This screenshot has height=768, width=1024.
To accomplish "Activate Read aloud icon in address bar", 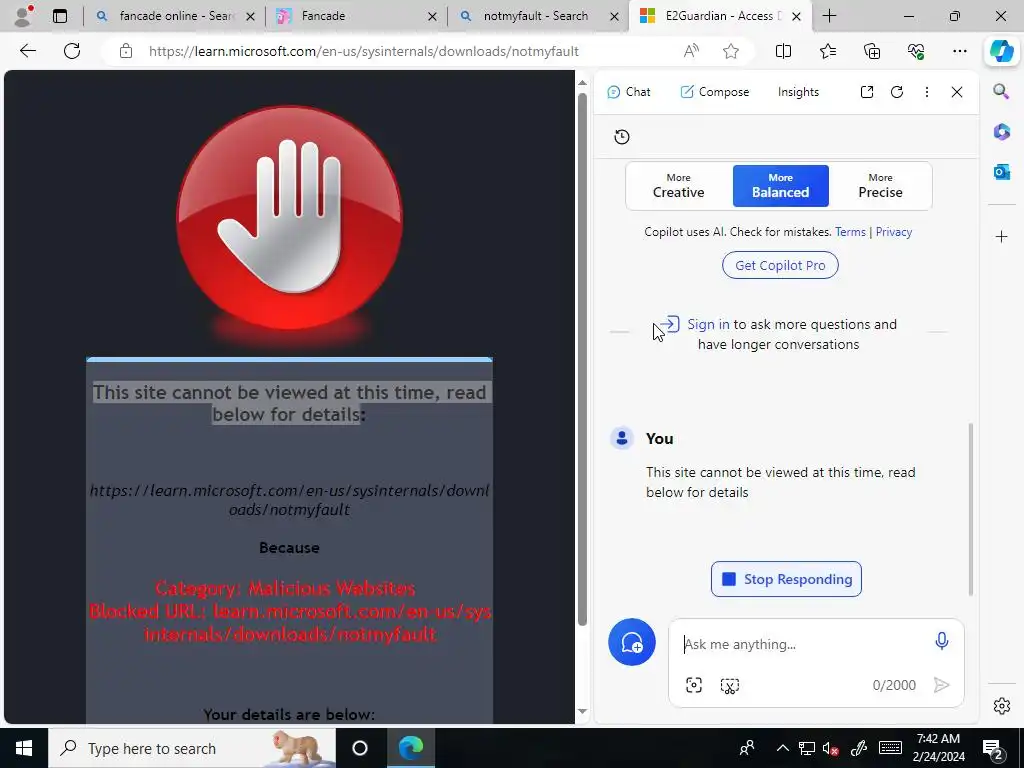I will point(691,51).
